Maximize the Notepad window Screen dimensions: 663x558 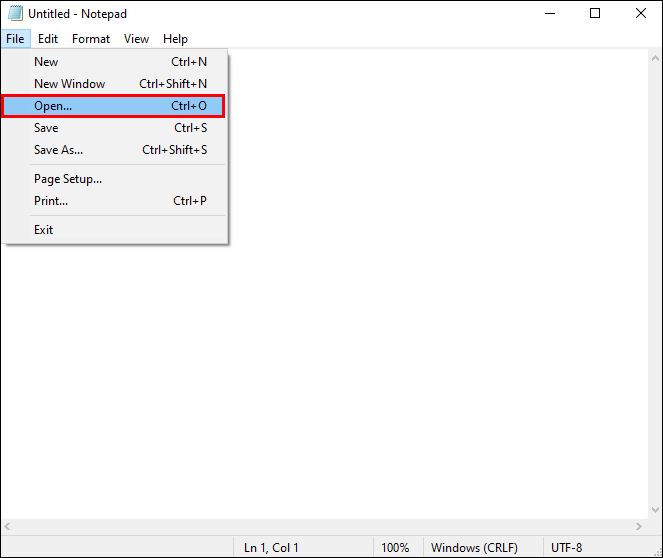tap(595, 14)
